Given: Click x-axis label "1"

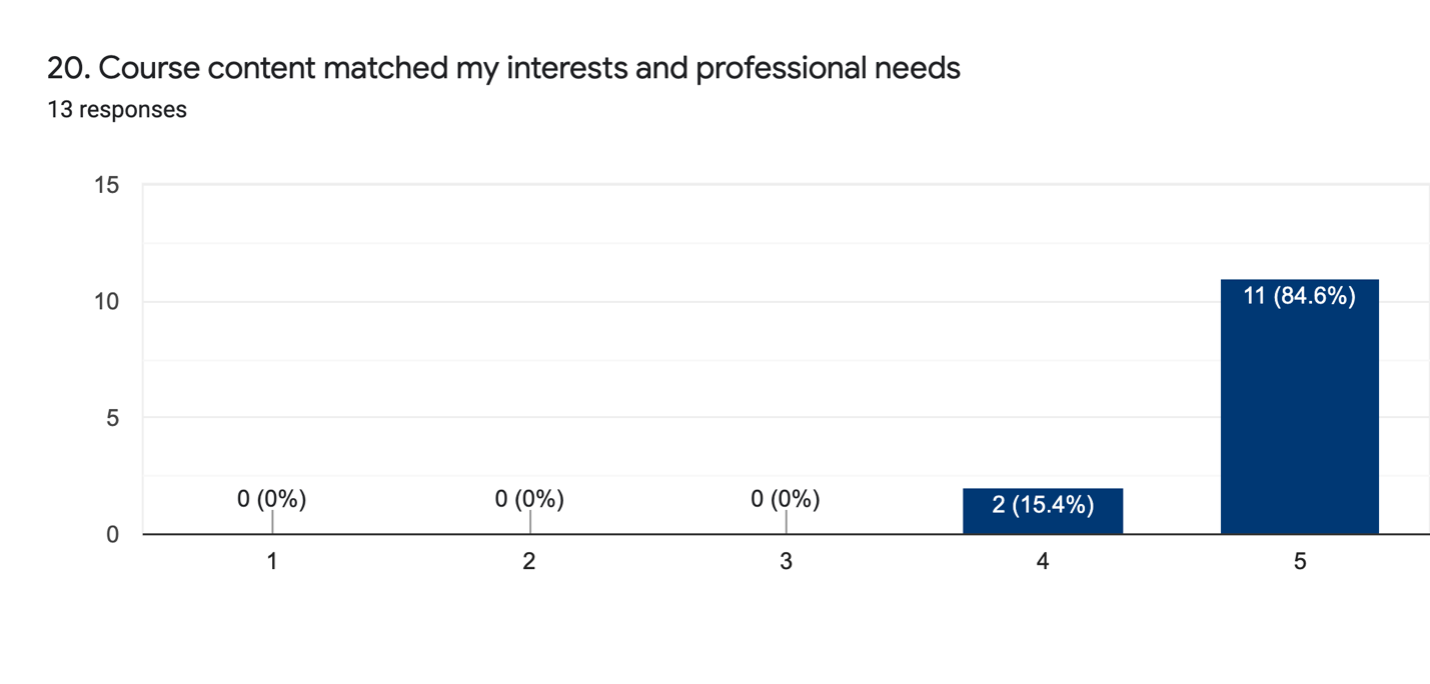Looking at the screenshot, I should [x=272, y=562].
